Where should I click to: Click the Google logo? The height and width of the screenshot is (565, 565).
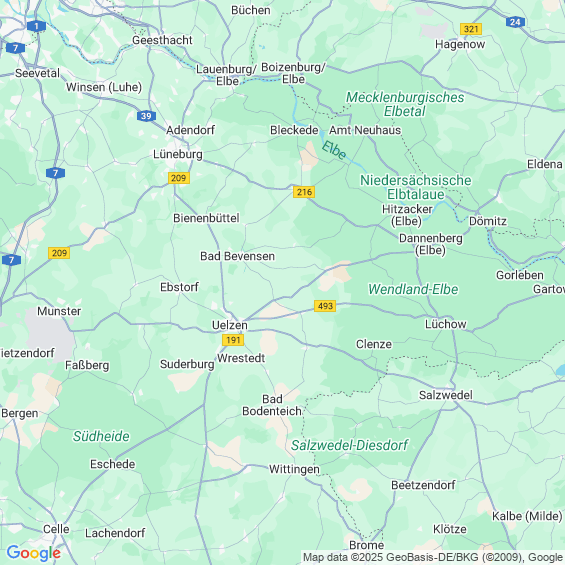pyautogui.click(x=34, y=553)
